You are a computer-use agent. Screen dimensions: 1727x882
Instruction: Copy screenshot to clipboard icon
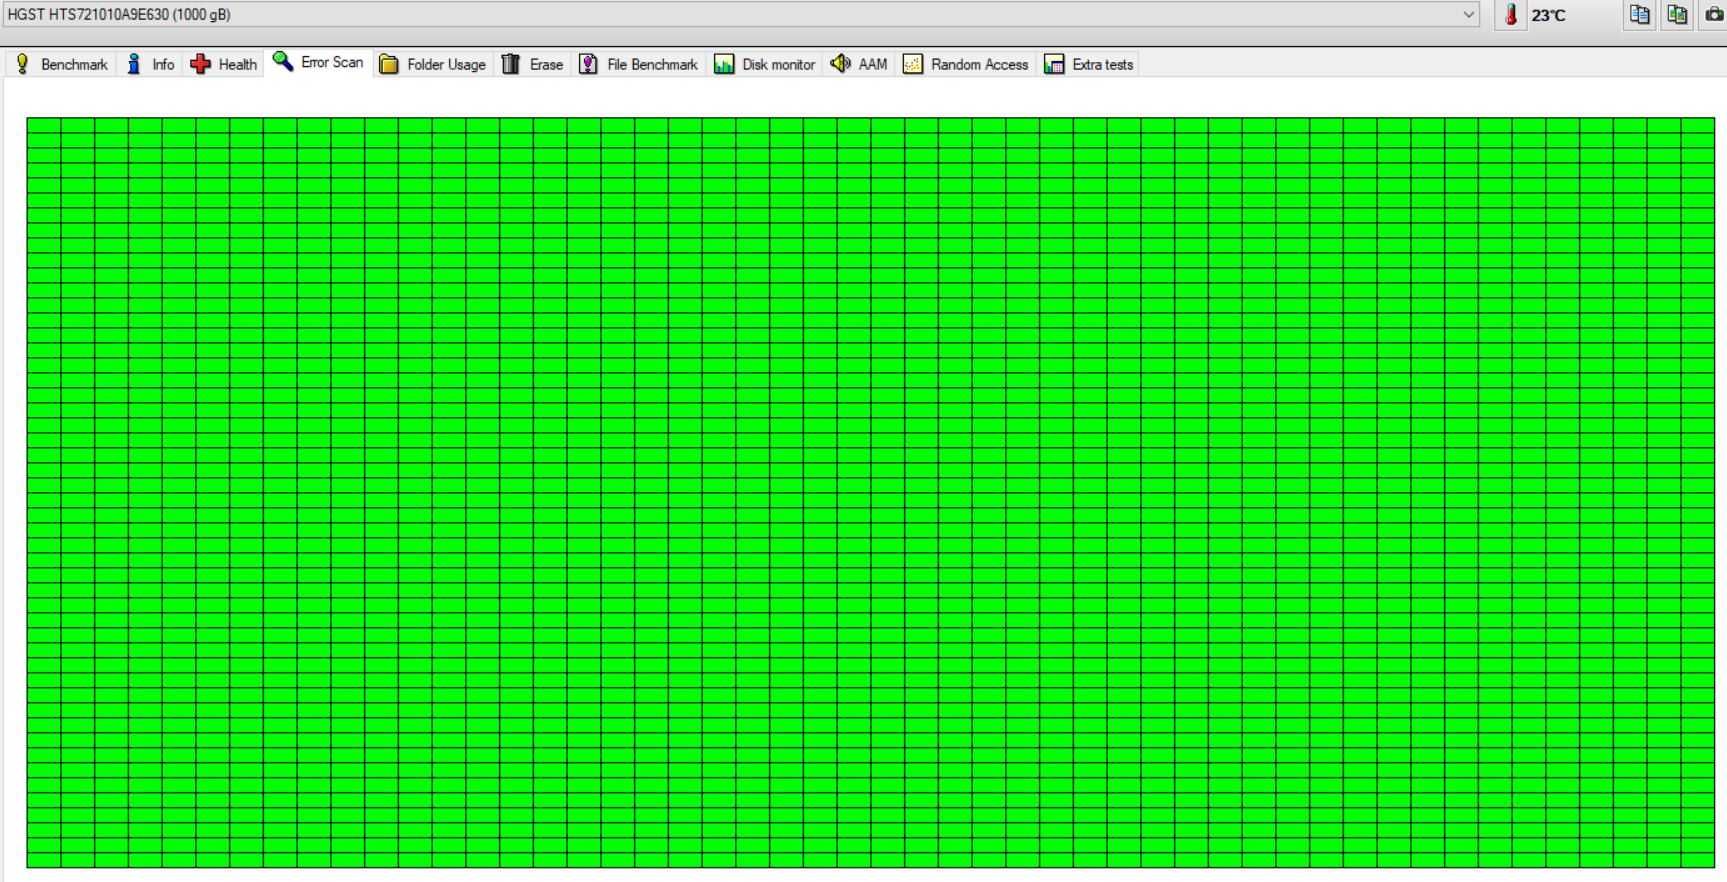1677,15
